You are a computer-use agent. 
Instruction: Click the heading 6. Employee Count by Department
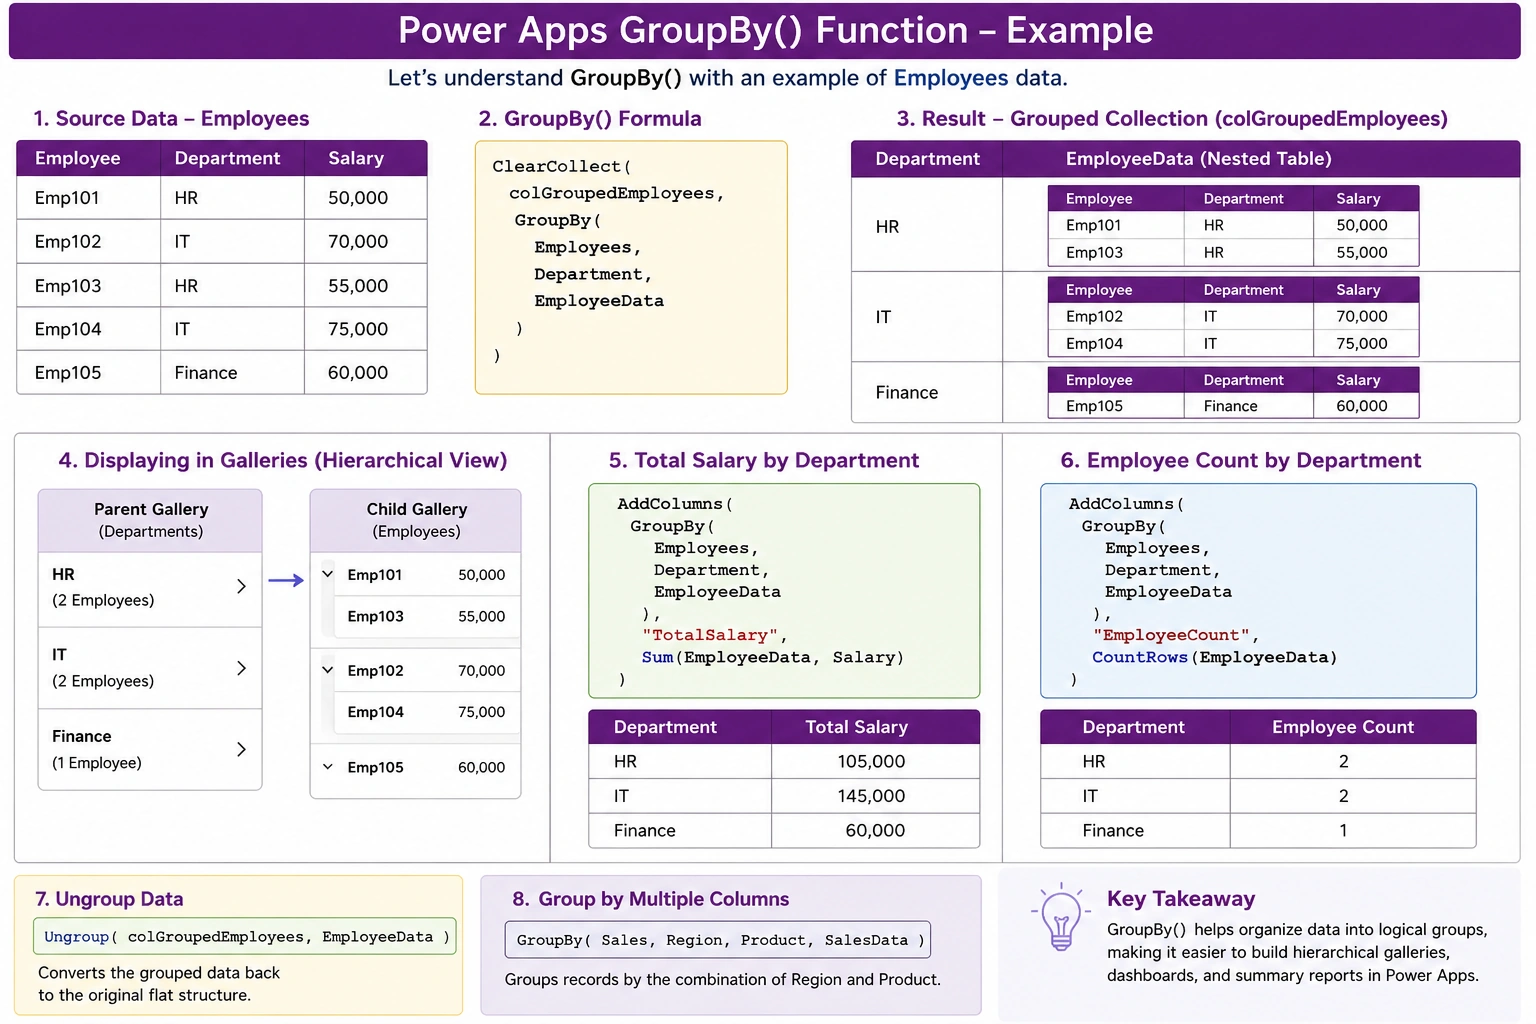tap(1240, 460)
